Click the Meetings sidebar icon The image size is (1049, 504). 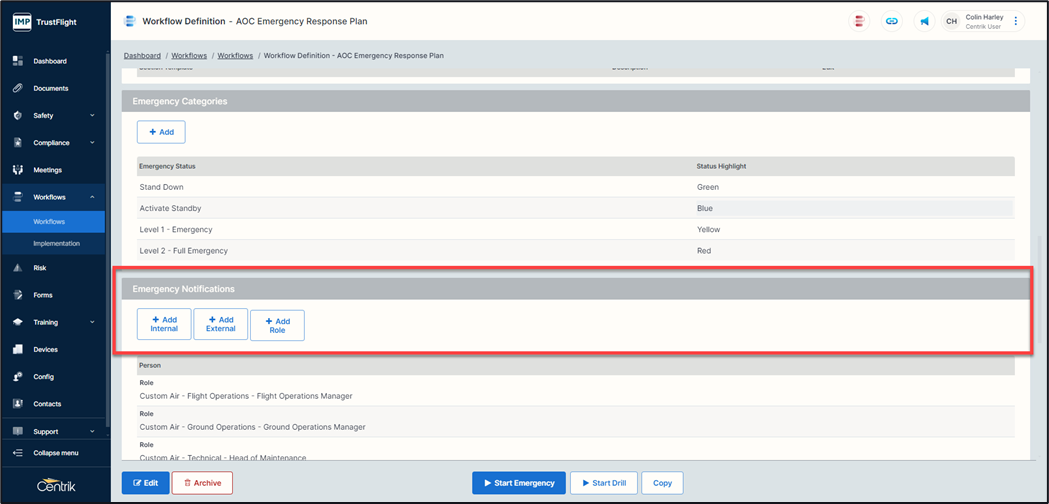pyautogui.click(x=18, y=170)
